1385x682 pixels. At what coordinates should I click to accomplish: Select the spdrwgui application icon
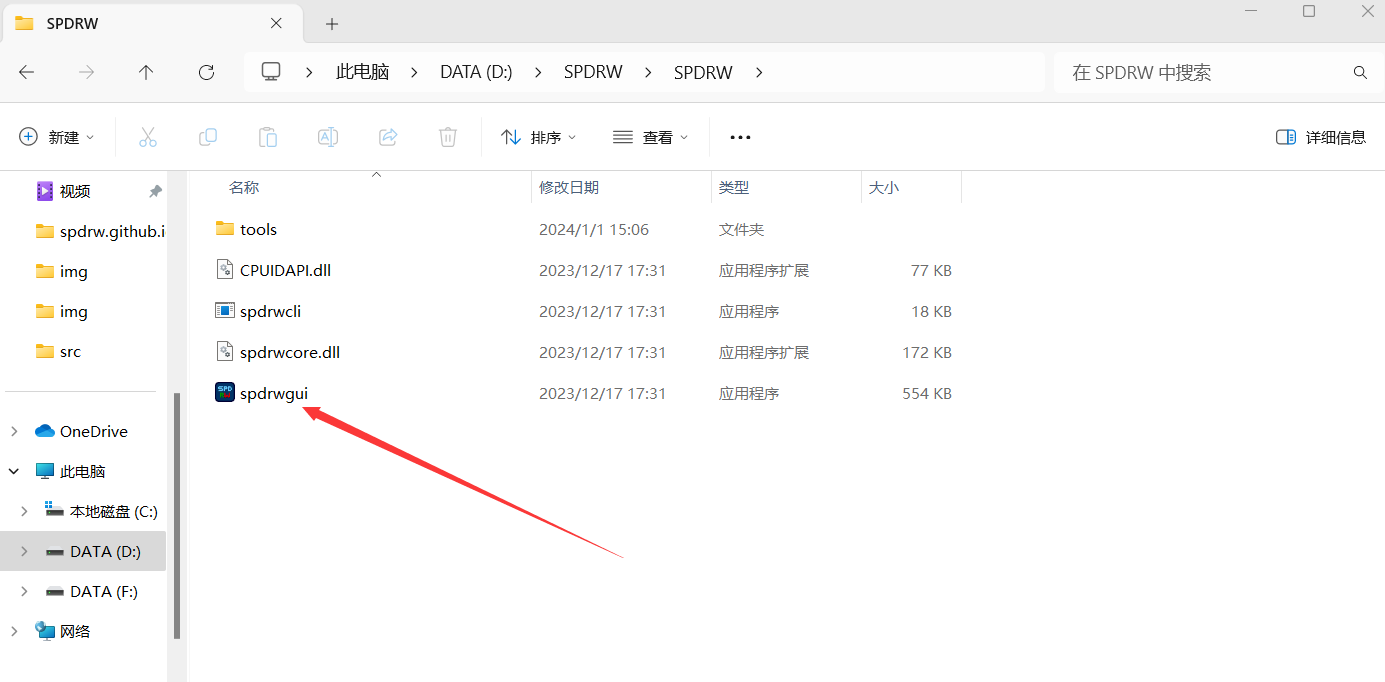(225, 393)
